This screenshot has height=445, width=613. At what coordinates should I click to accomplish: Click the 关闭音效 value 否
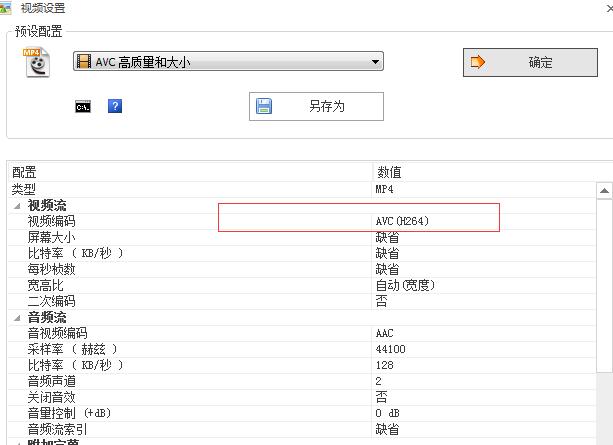[x=381, y=397]
